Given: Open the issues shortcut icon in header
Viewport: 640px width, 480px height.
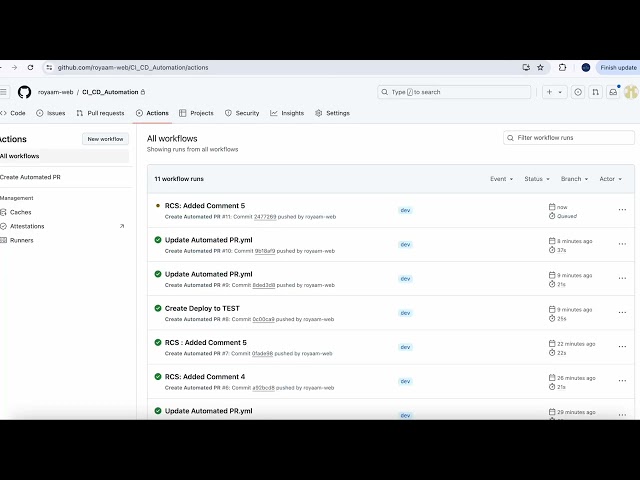Looking at the screenshot, I should (578, 92).
